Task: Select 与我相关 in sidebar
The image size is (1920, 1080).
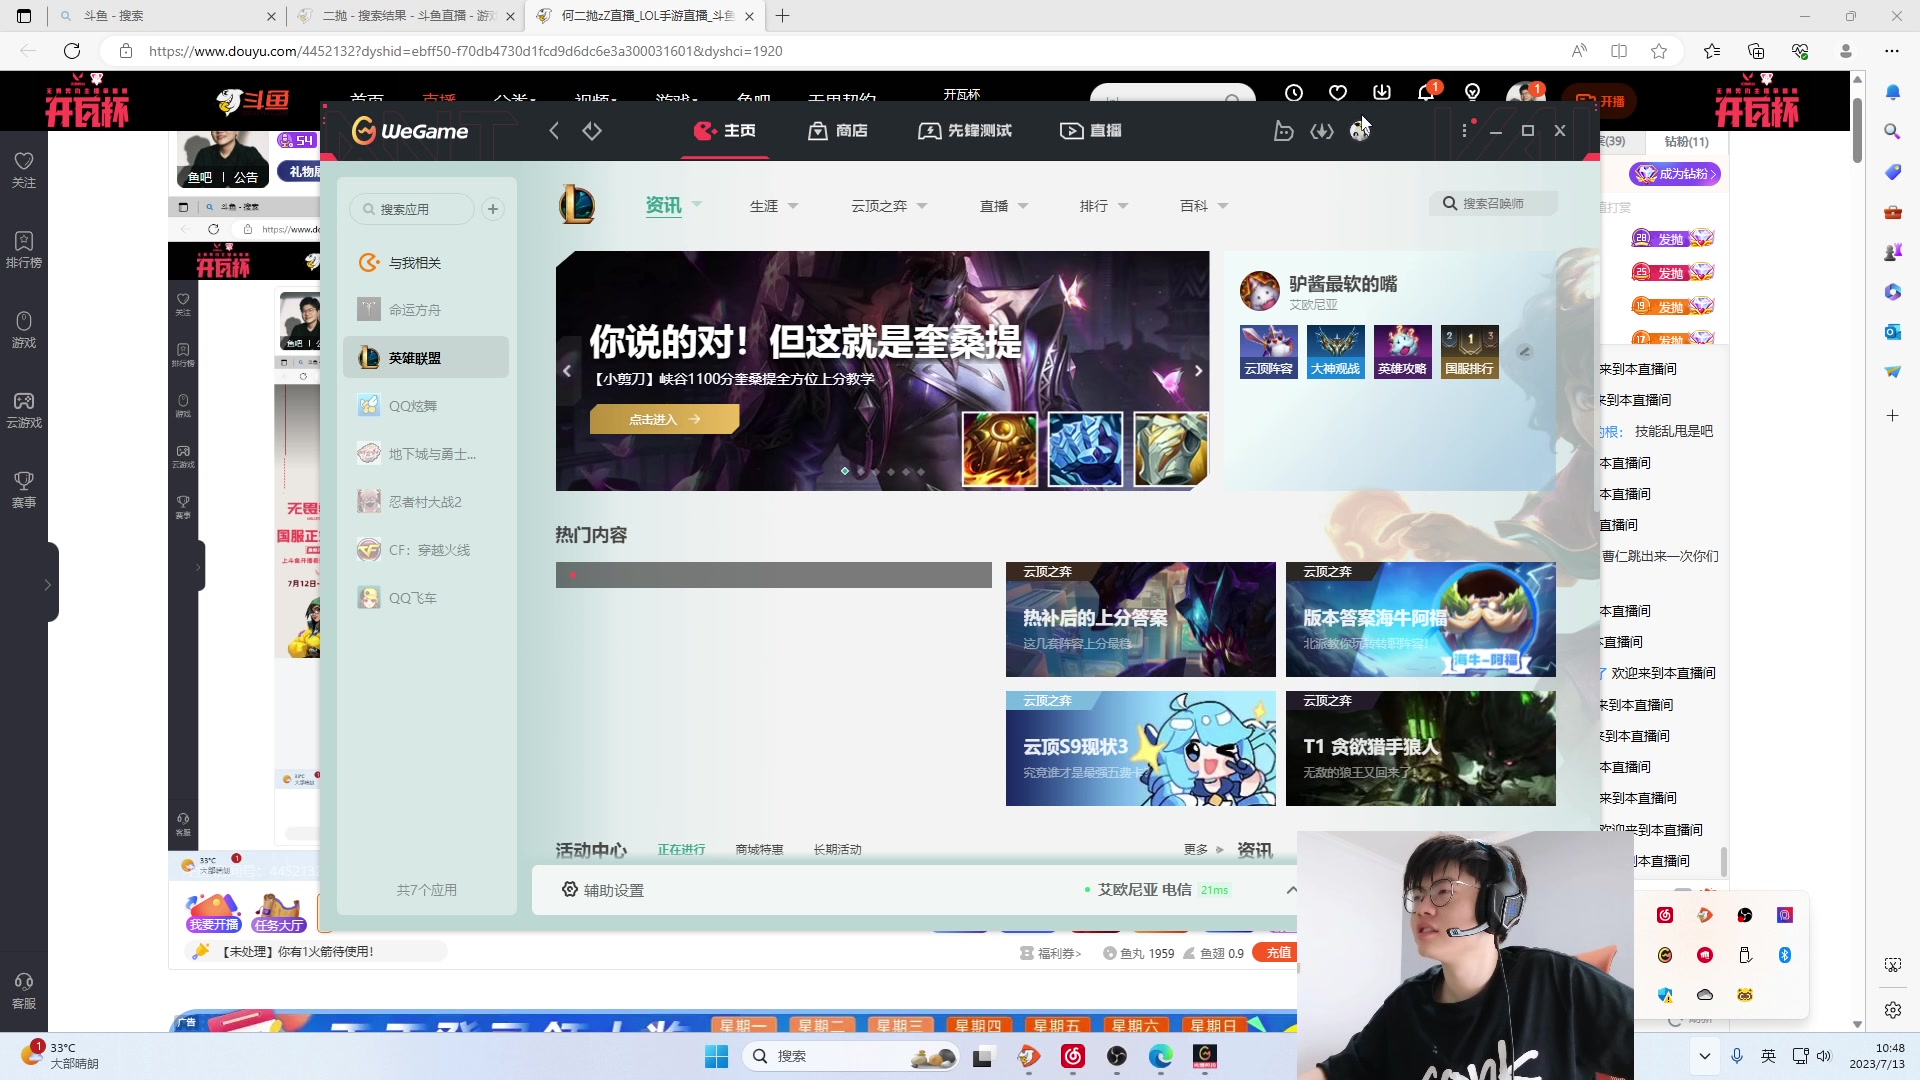Action: pyautogui.click(x=426, y=263)
